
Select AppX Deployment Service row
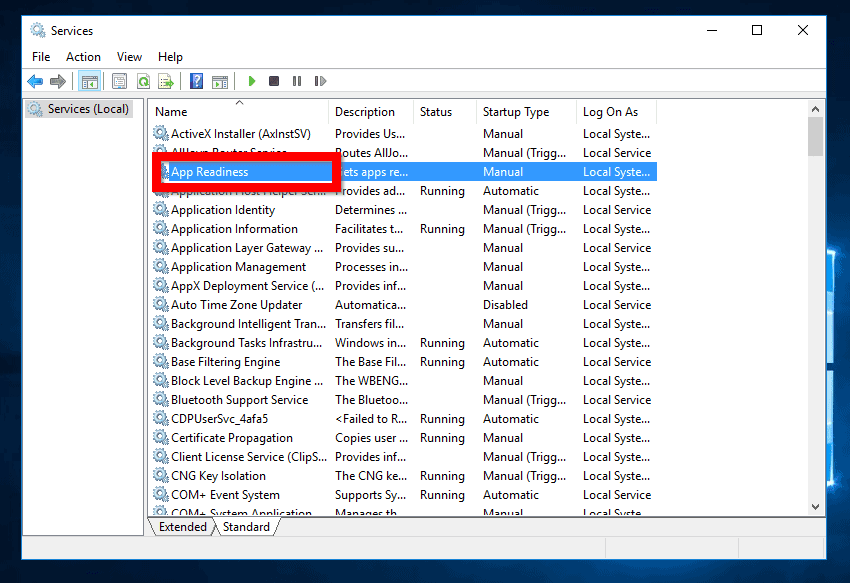pos(404,286)
